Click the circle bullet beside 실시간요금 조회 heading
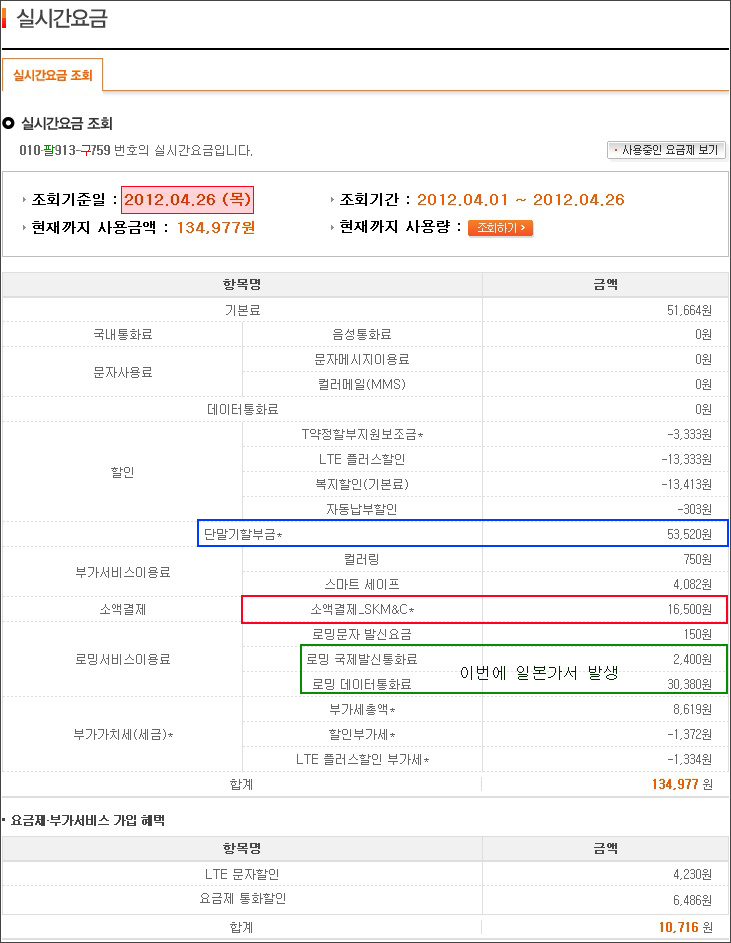This screenshot has height=943, width=731. (9, 124)
